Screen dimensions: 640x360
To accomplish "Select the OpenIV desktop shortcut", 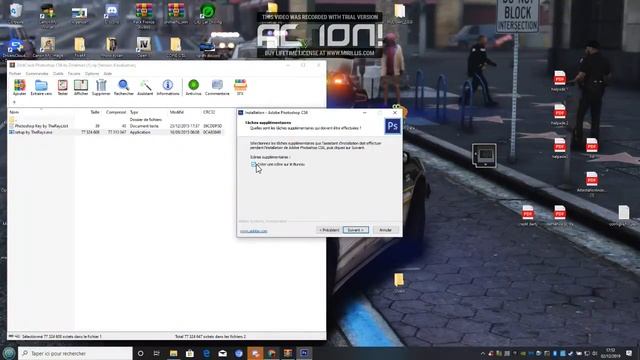I will click(143, 47).
